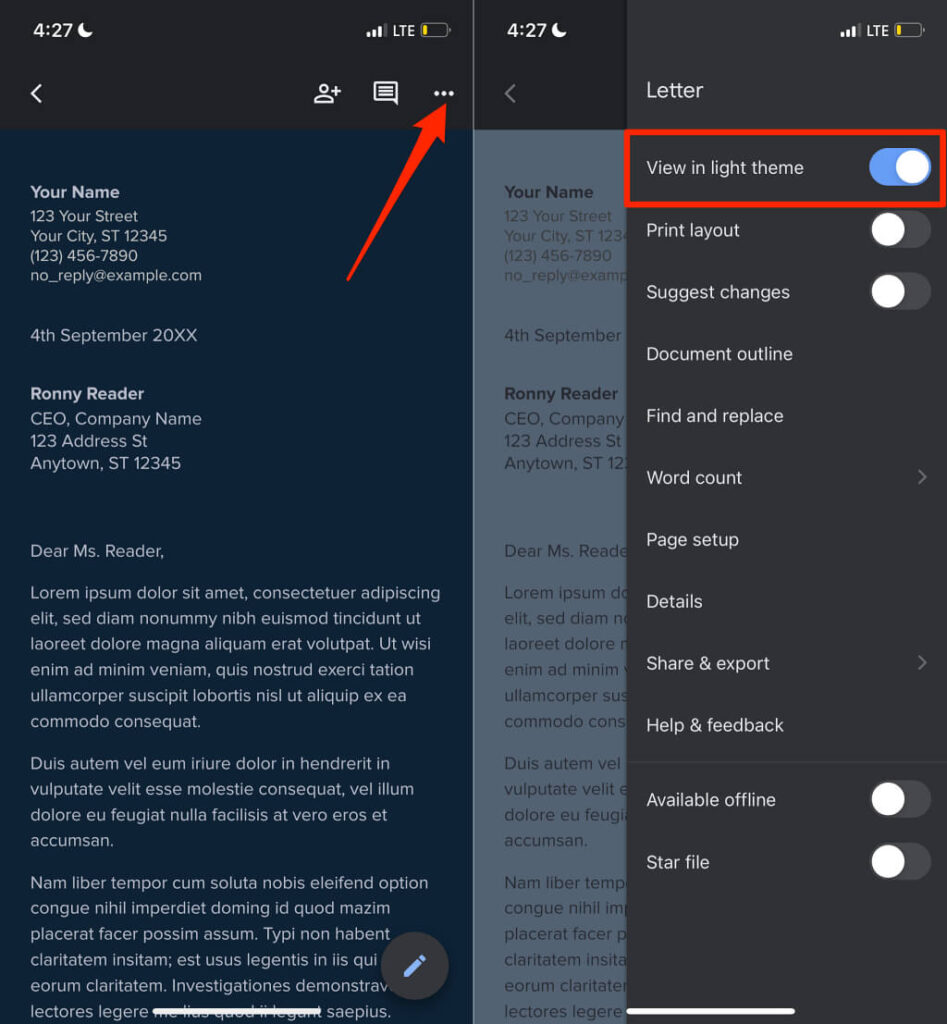This screenshot has width=947, height=1024.
Task: Disable the View in light theme switch
Action: [x=900, y=167]
